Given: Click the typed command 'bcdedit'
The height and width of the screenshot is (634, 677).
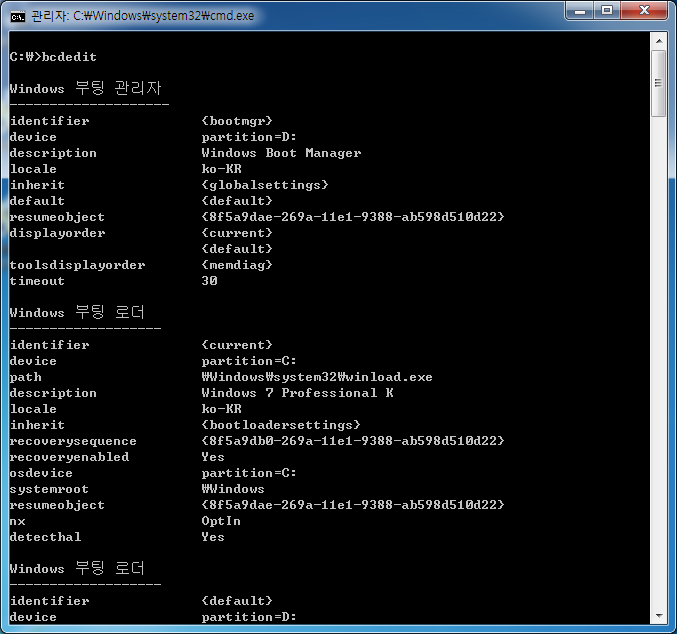Looking at the screenshot, I should click(x=69, y=57).
